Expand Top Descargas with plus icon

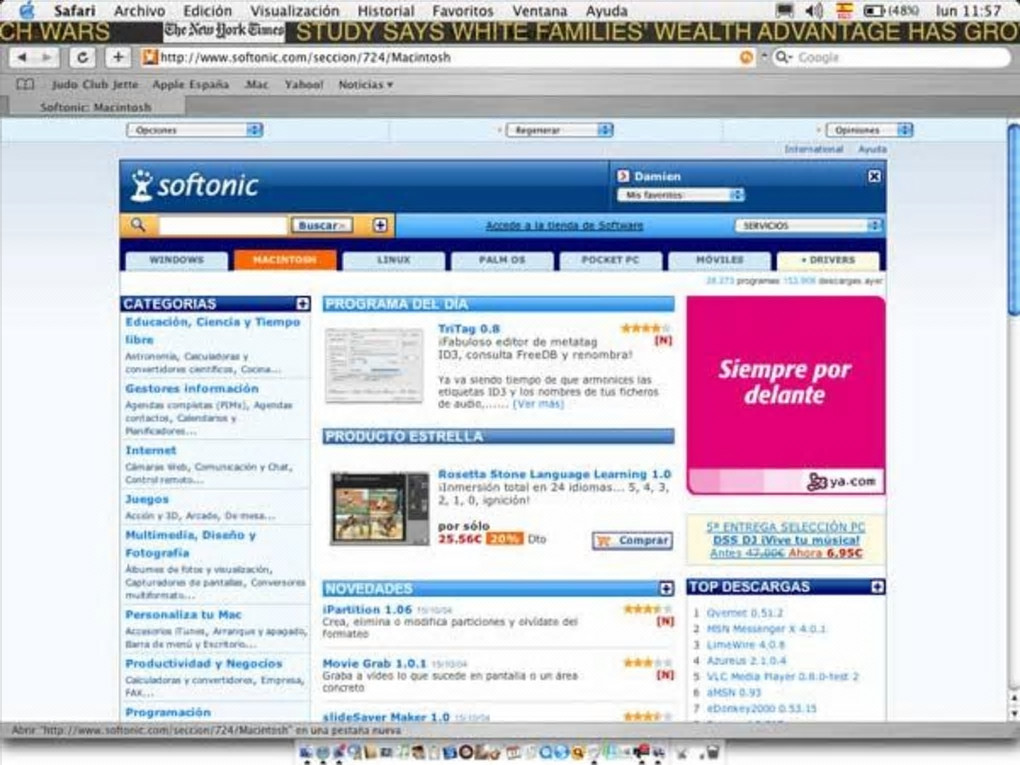877,587
